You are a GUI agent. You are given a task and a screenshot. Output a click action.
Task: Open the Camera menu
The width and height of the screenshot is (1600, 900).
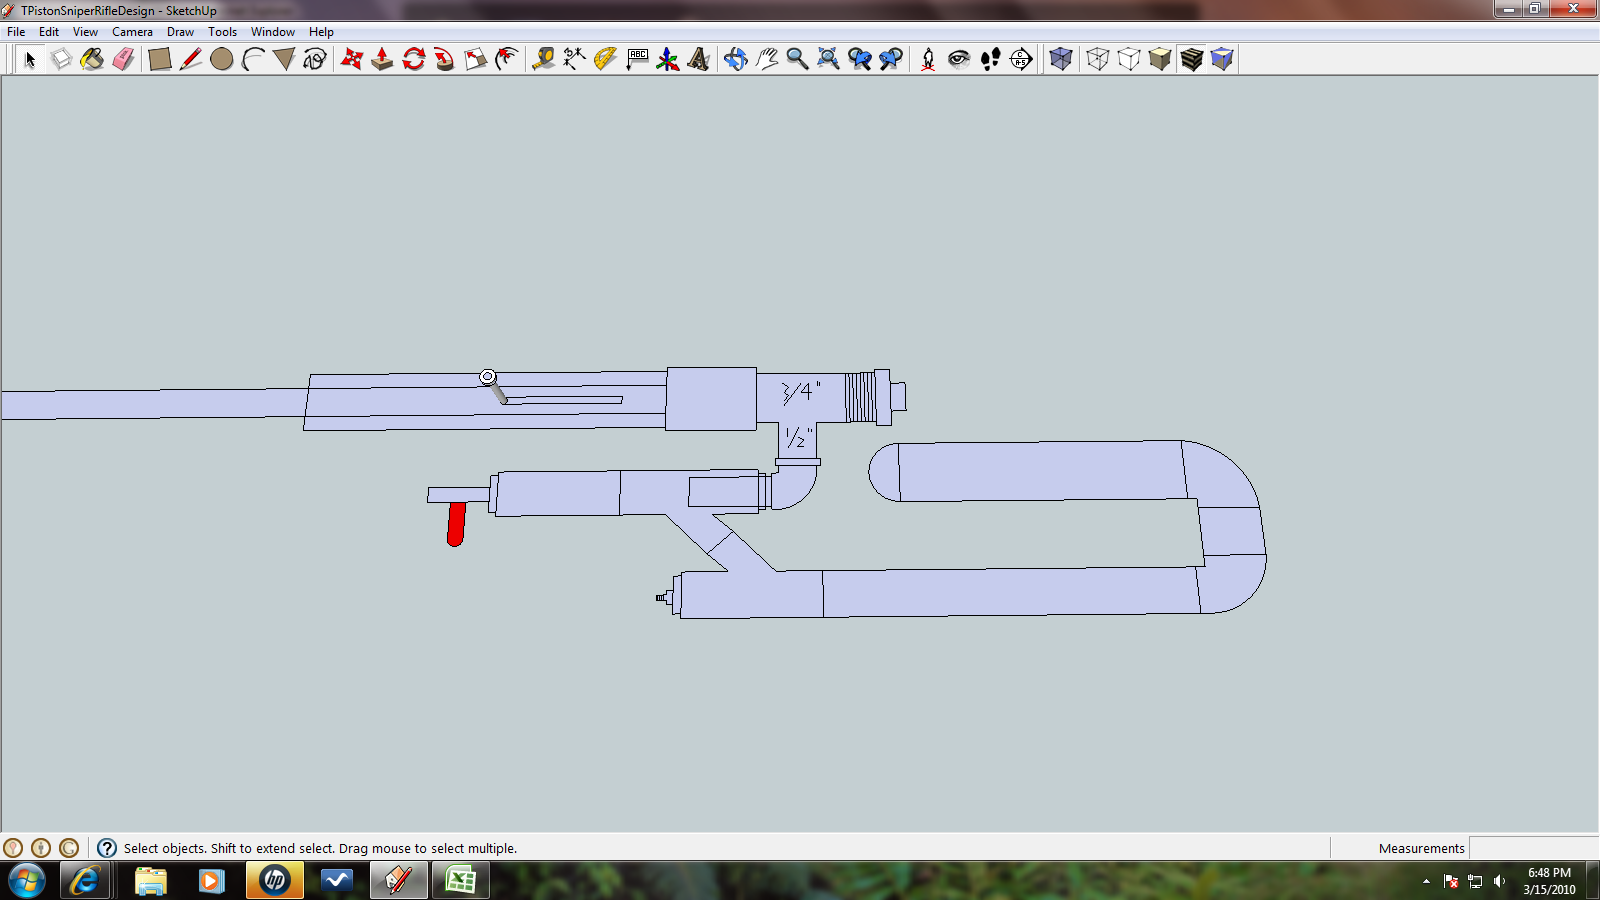click(132, 32)
